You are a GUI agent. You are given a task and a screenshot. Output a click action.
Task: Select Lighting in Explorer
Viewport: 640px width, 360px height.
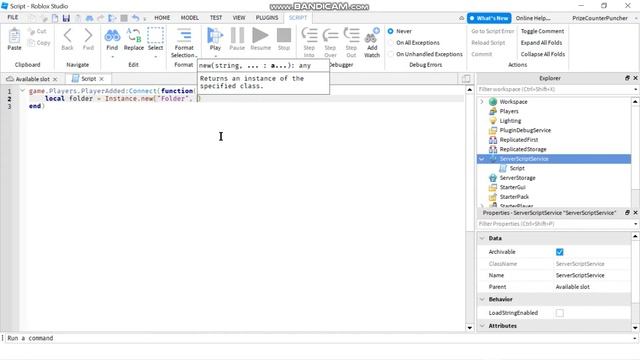[x=510, y=121]
